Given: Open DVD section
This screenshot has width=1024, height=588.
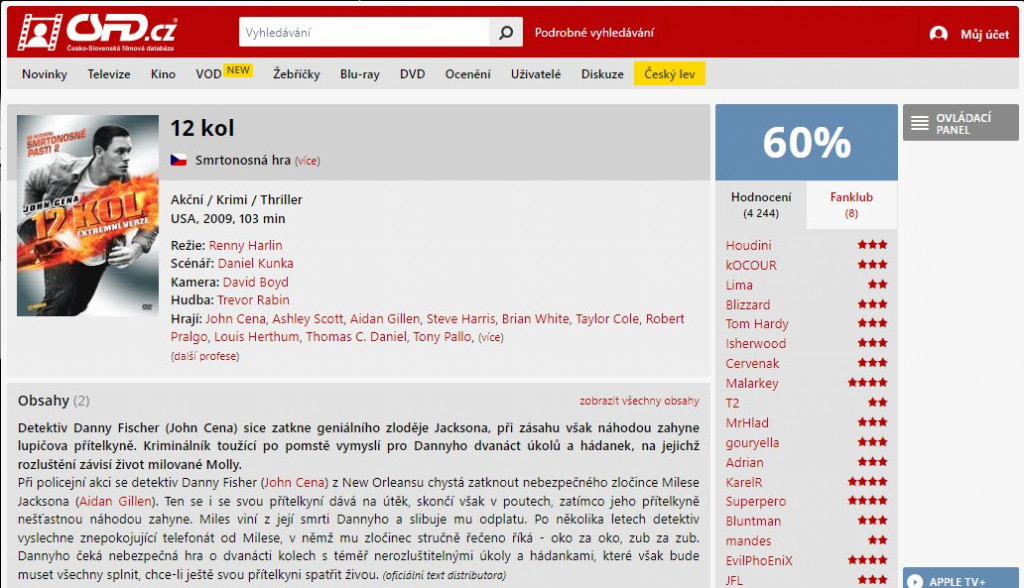Looking at the screenshot, I should tap(412, 74).
